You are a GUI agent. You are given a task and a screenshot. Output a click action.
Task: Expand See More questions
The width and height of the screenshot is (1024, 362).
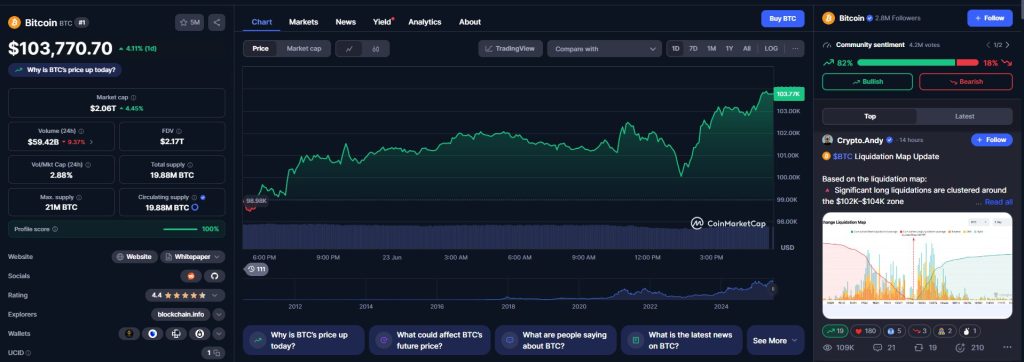point(775,340)
